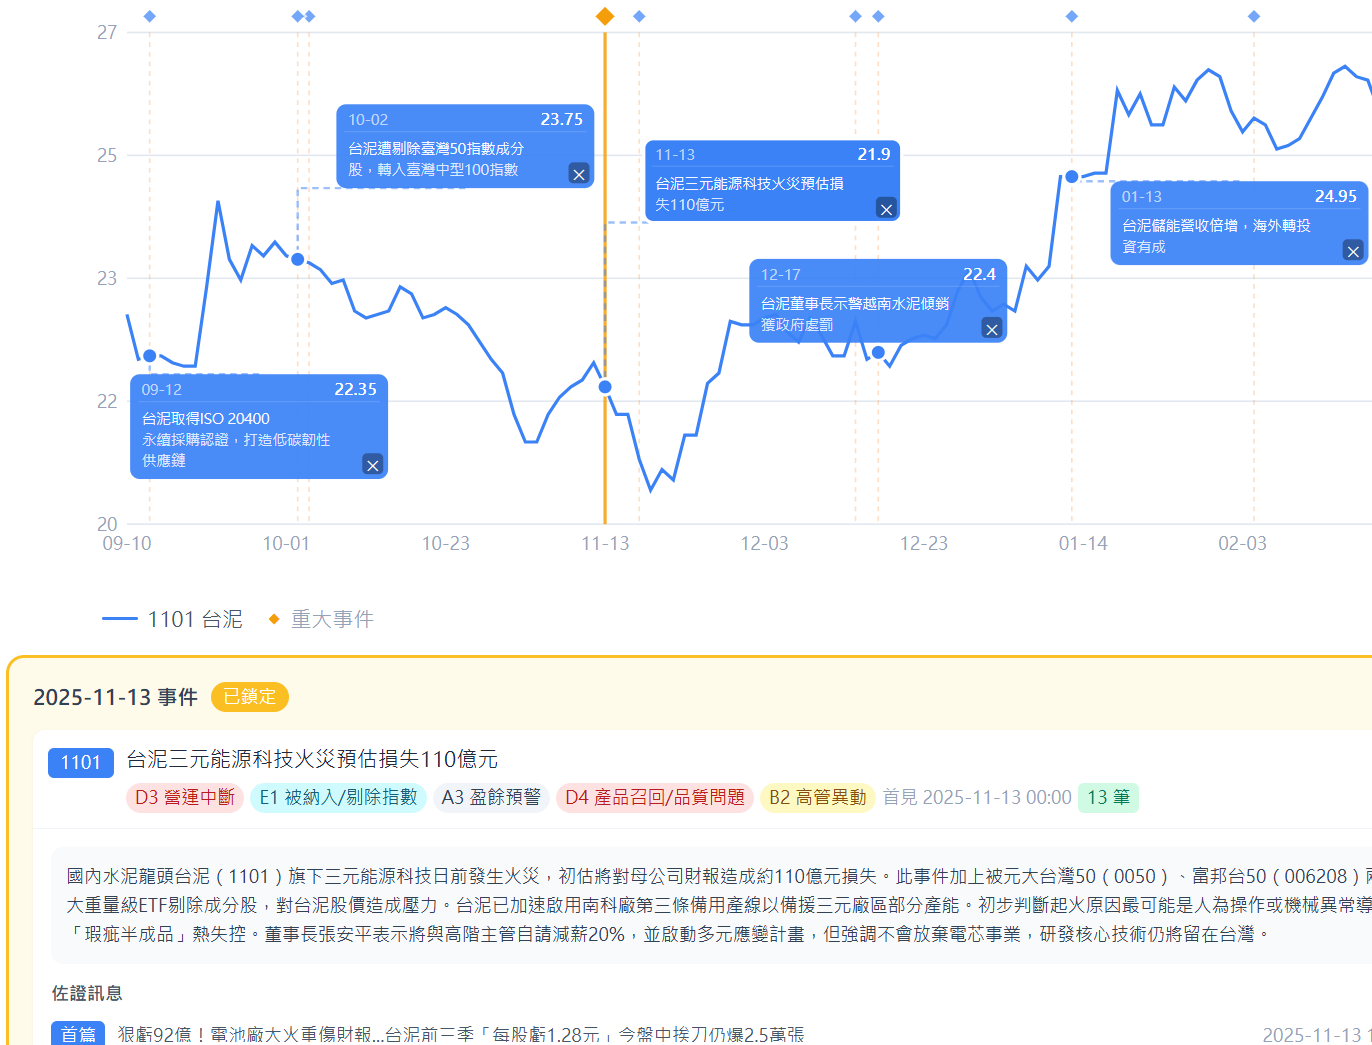Click the E1 被納入/剔除指數 tag
1372x1045 pixels.
[x=338, y=797]
